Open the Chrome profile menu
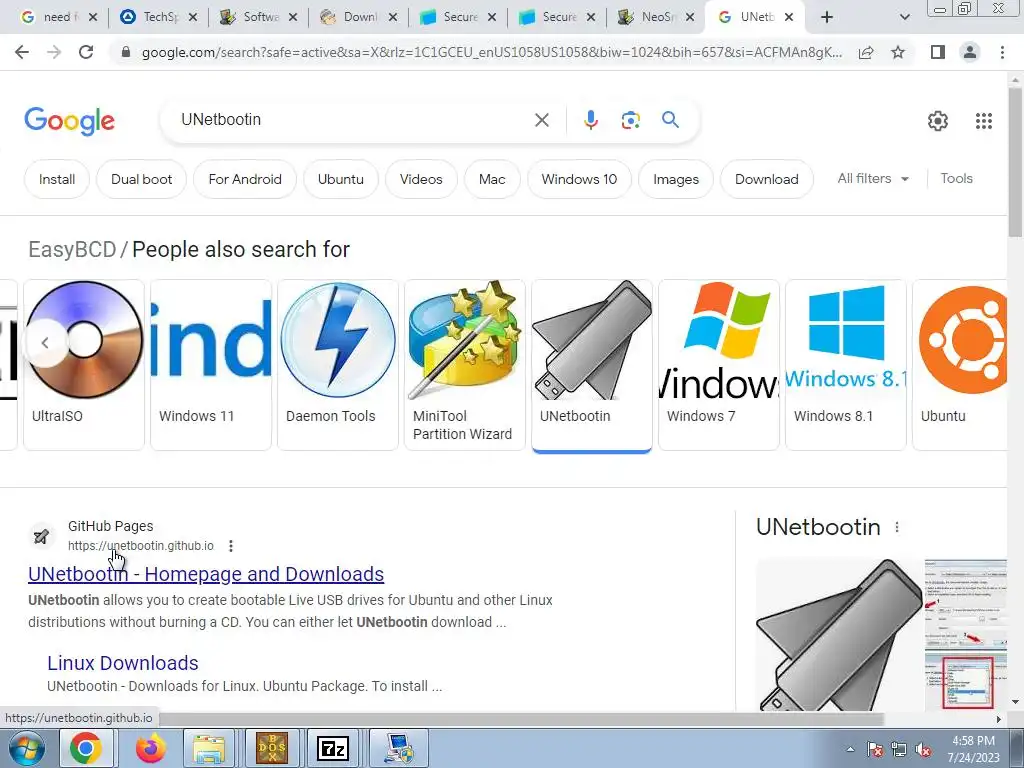The image size is (1024, 768). coord(970,52)
